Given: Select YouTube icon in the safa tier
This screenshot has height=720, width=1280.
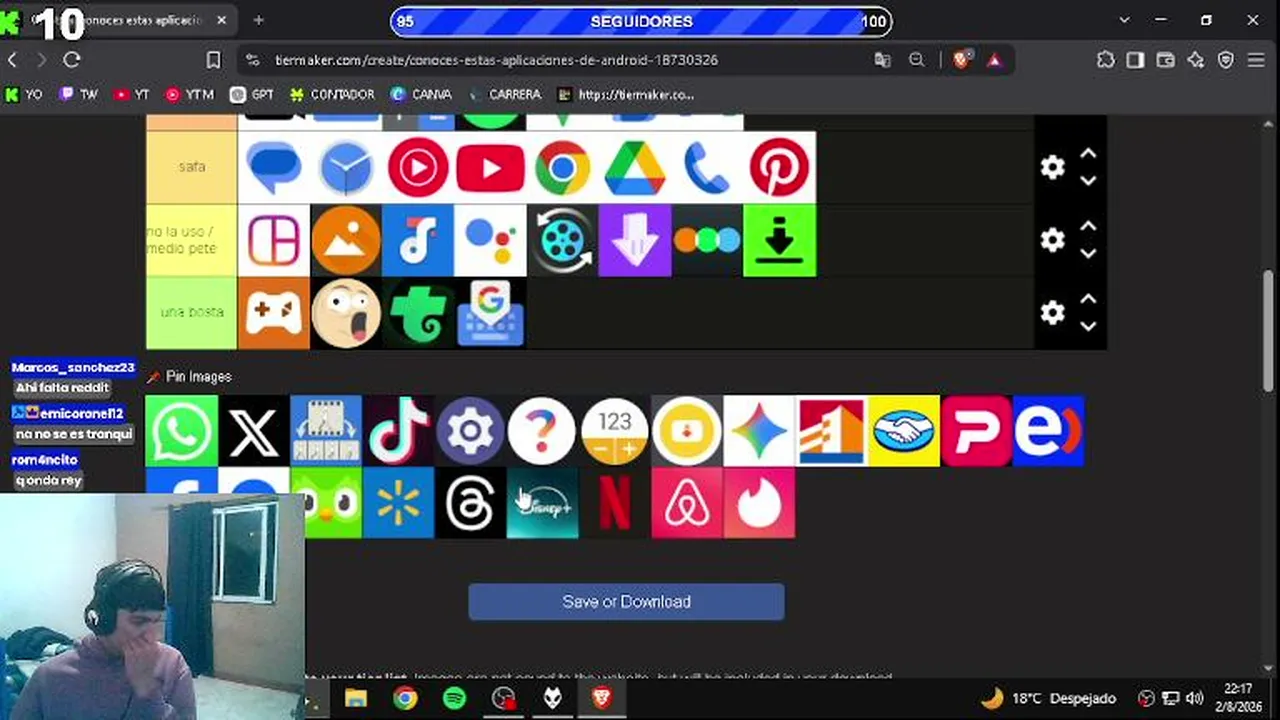Looking at the screenshot, I should (490, 167).
